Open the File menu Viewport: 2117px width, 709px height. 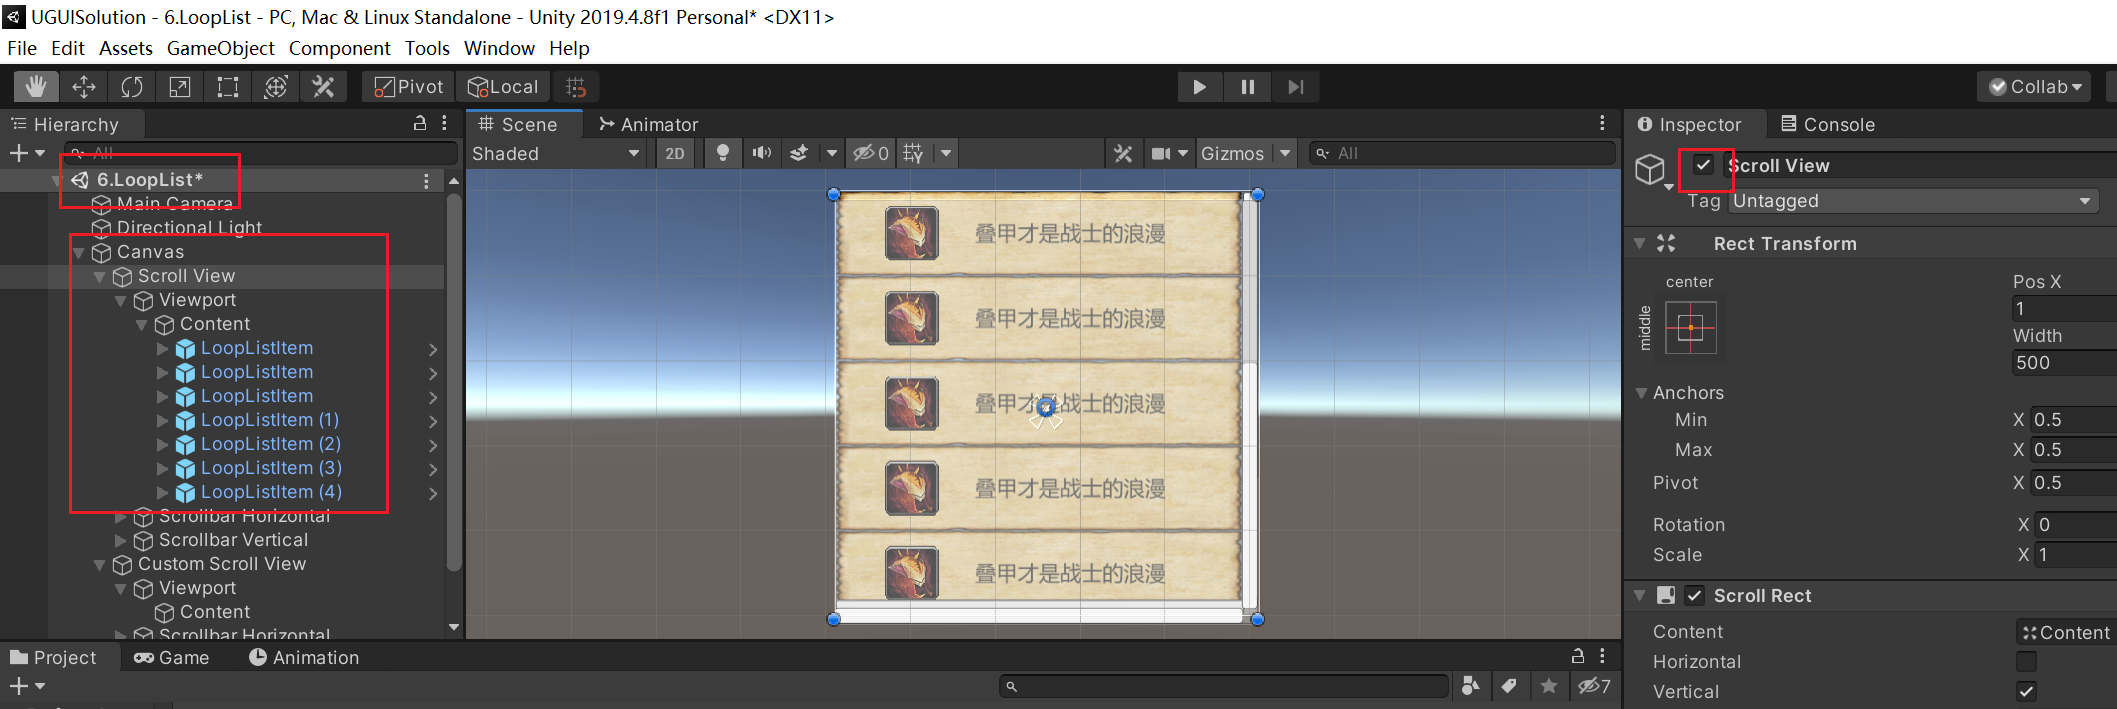click(x=22, y=48)
